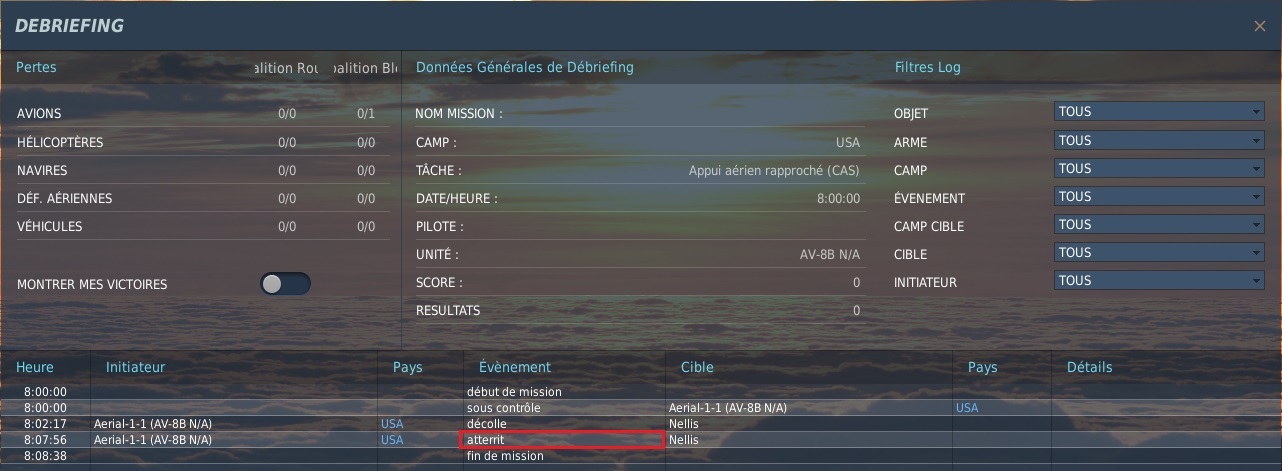Screen dimensions: 1282x471
Task: Click the Initiateur column header
Action: tap(135, 367)
